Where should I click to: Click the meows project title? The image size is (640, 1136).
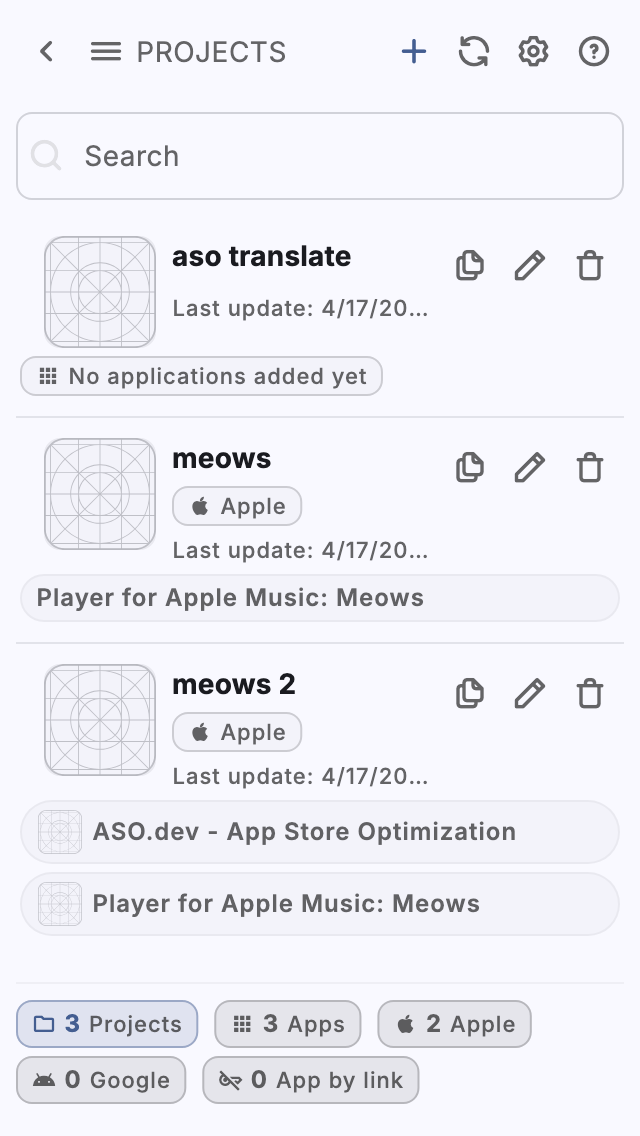tap(222, 459)
